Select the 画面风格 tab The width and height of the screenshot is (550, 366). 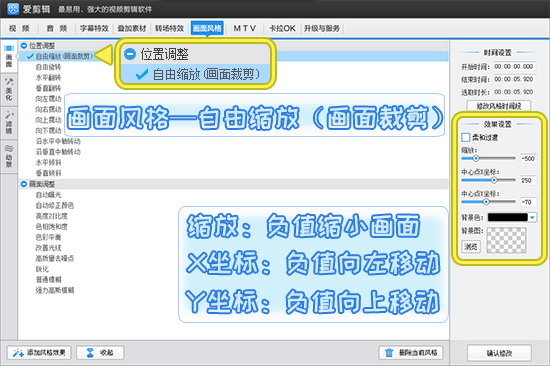coord(207,28)
